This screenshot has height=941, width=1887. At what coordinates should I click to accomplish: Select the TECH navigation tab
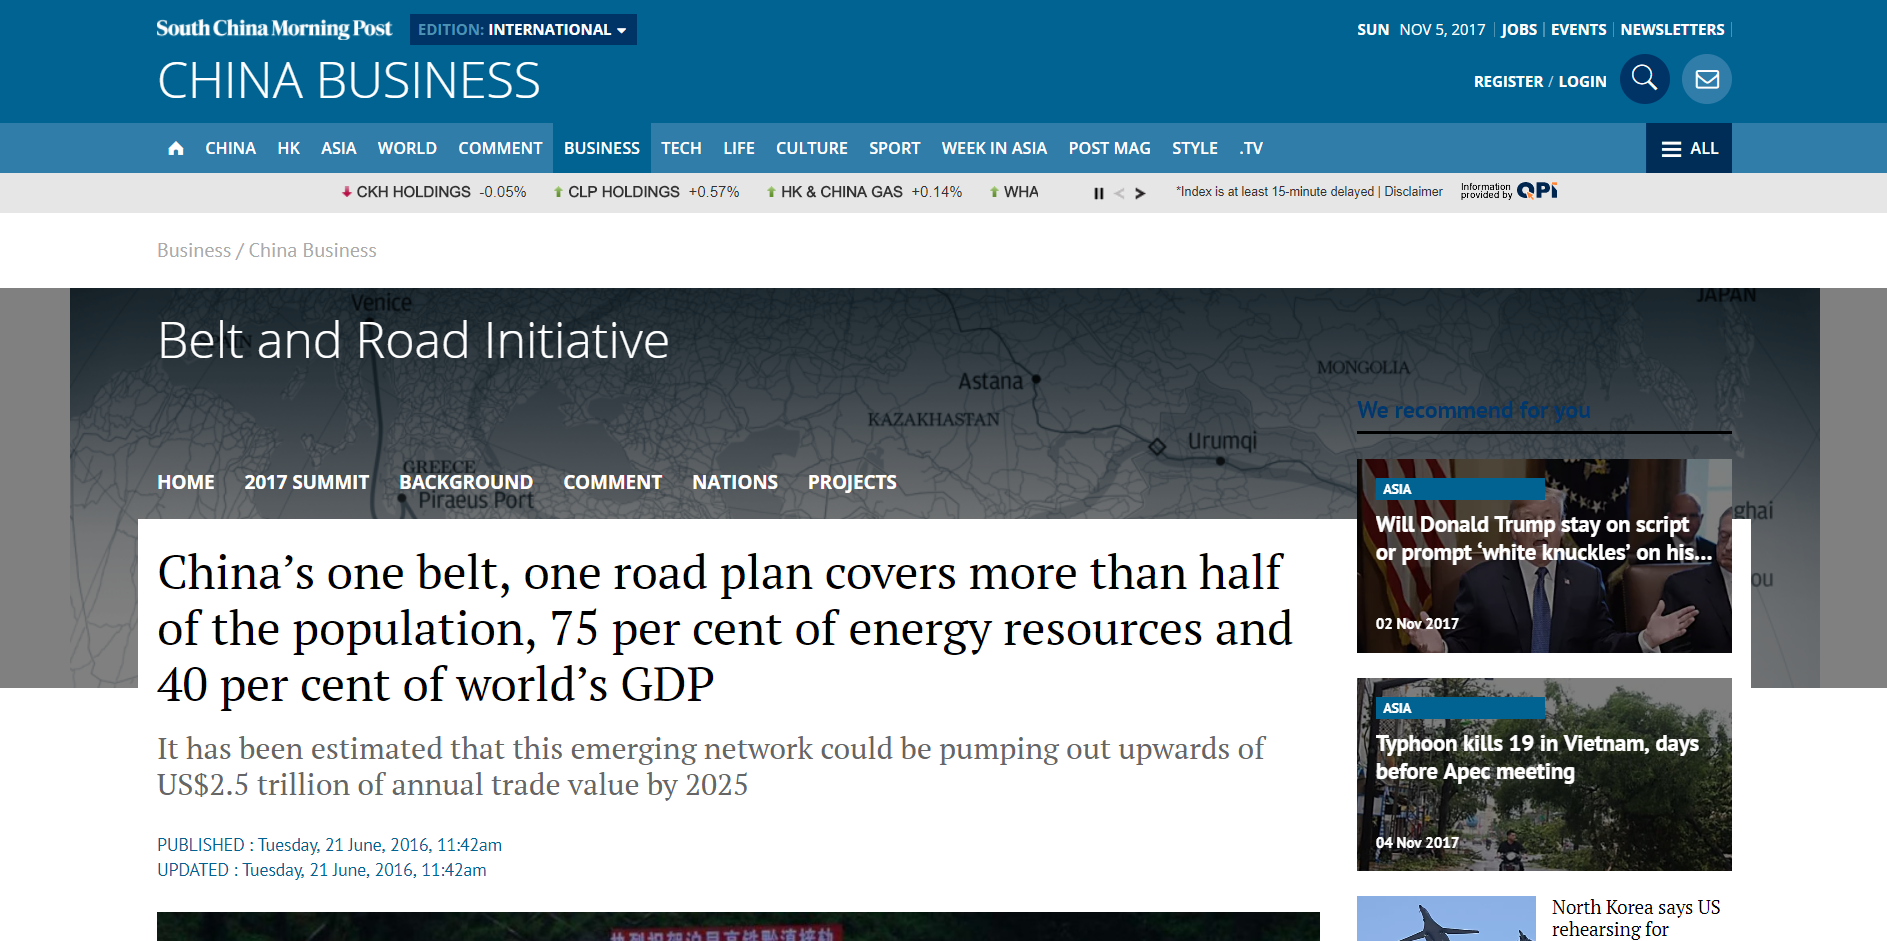click(x=681, y=148)
